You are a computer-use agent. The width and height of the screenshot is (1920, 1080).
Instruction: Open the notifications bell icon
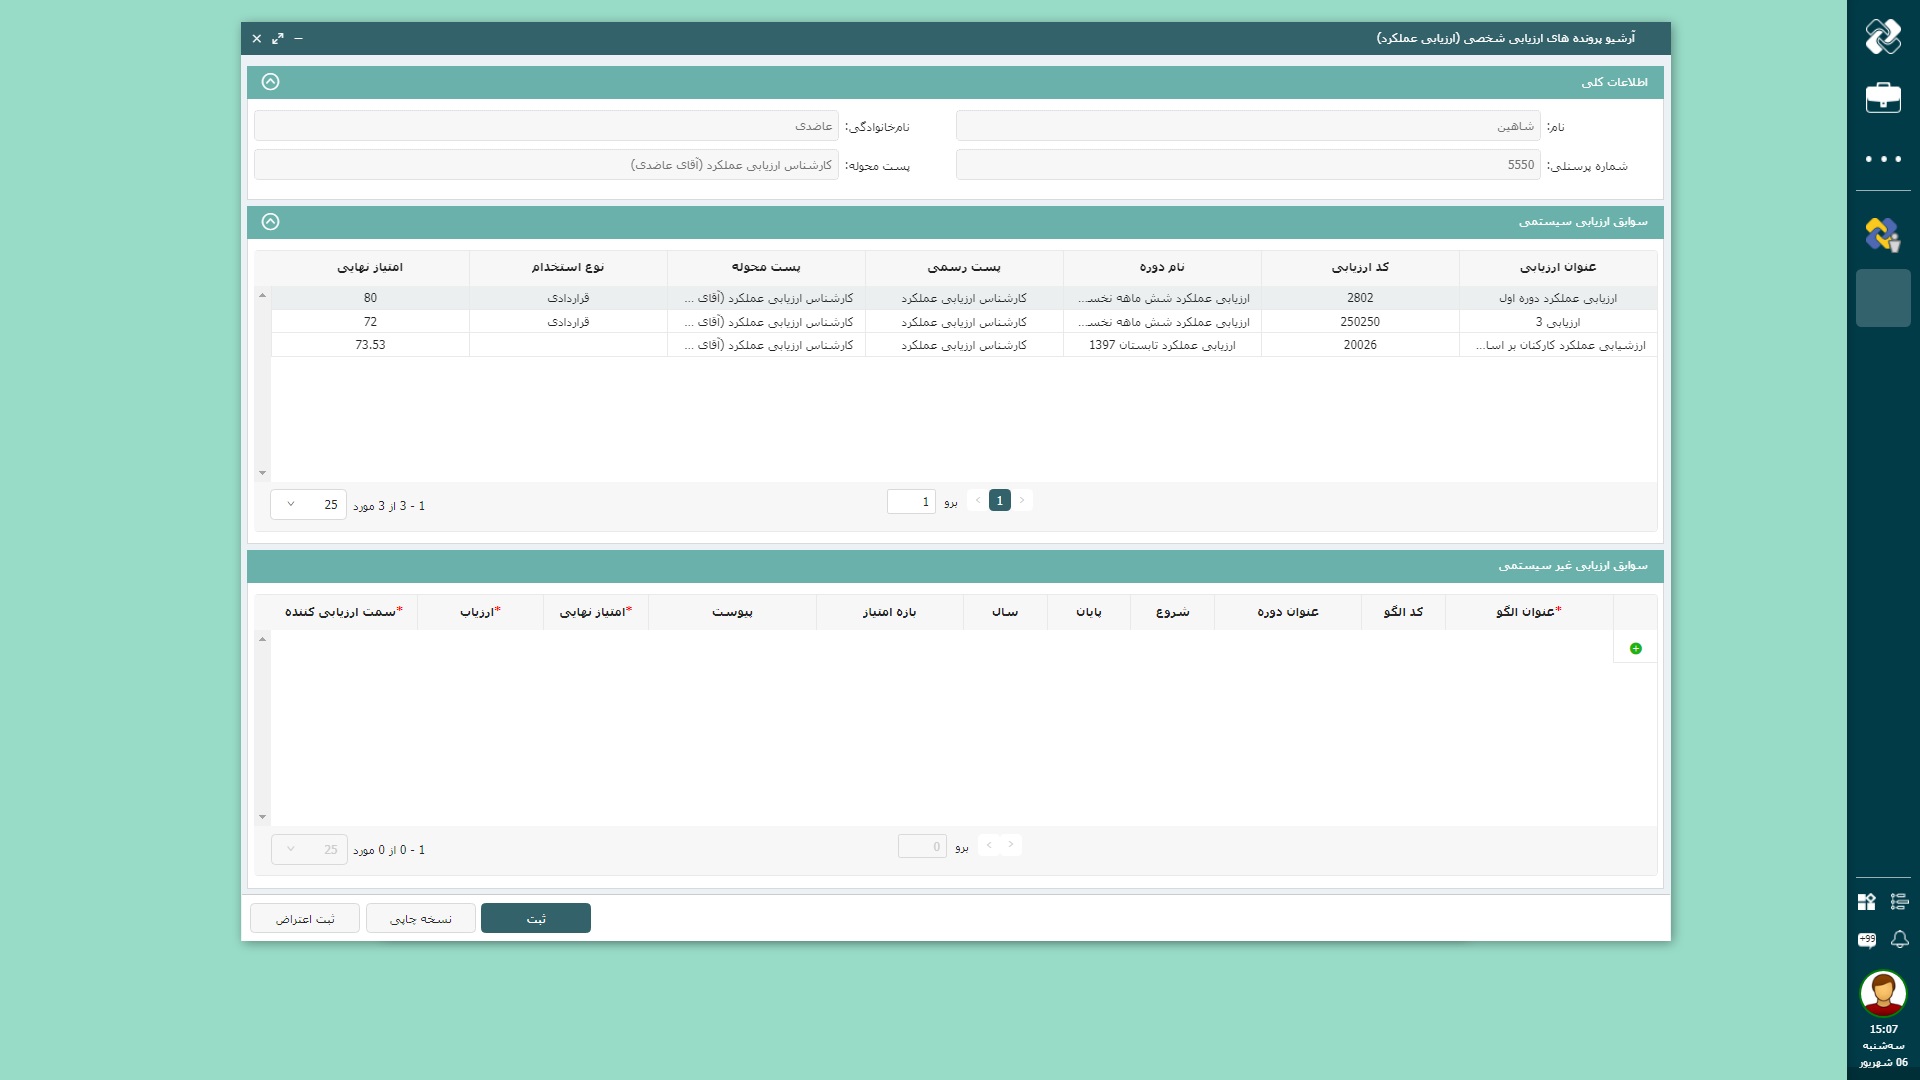tap(1899, 939)
